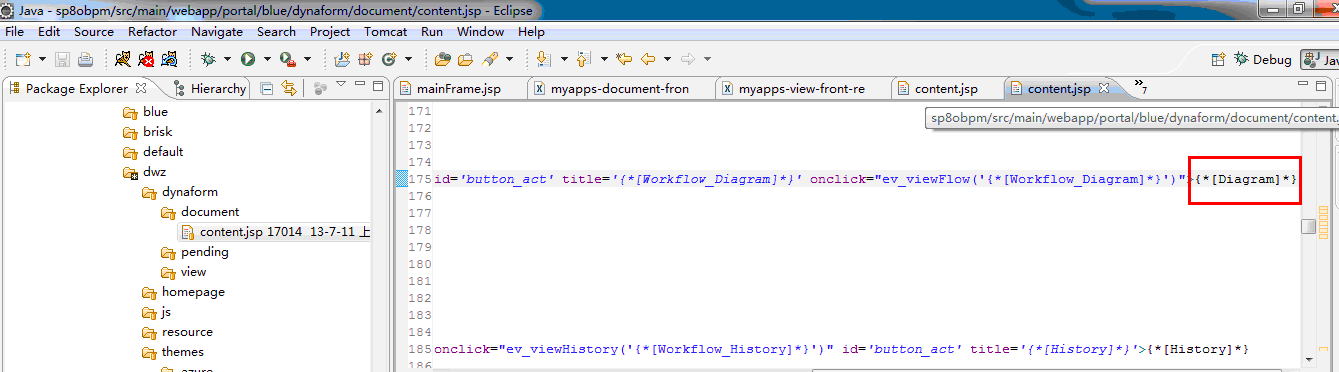Collapse All in Package Explorer

pyautogui.click(x=267, y=88)
